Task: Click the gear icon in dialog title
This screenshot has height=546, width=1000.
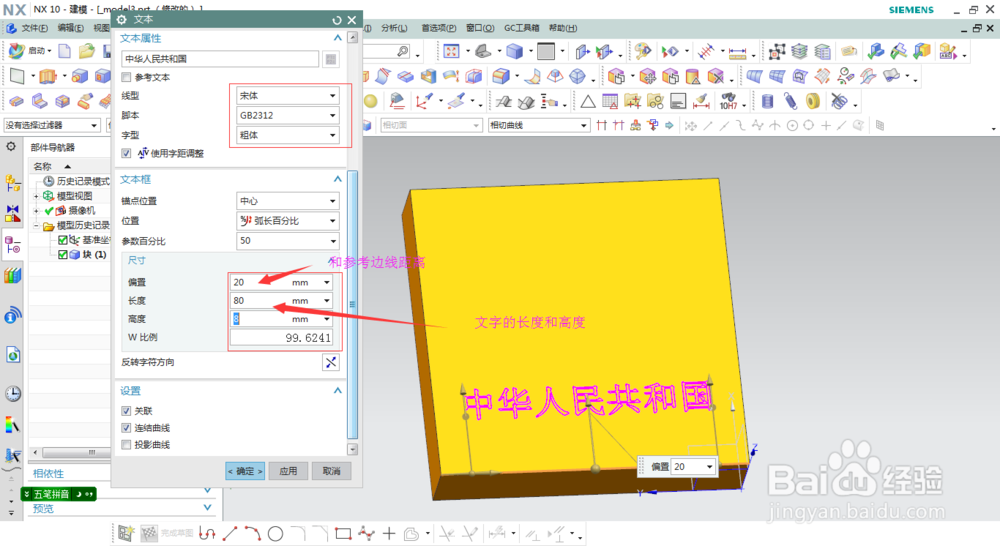Action: pos(122,20)
